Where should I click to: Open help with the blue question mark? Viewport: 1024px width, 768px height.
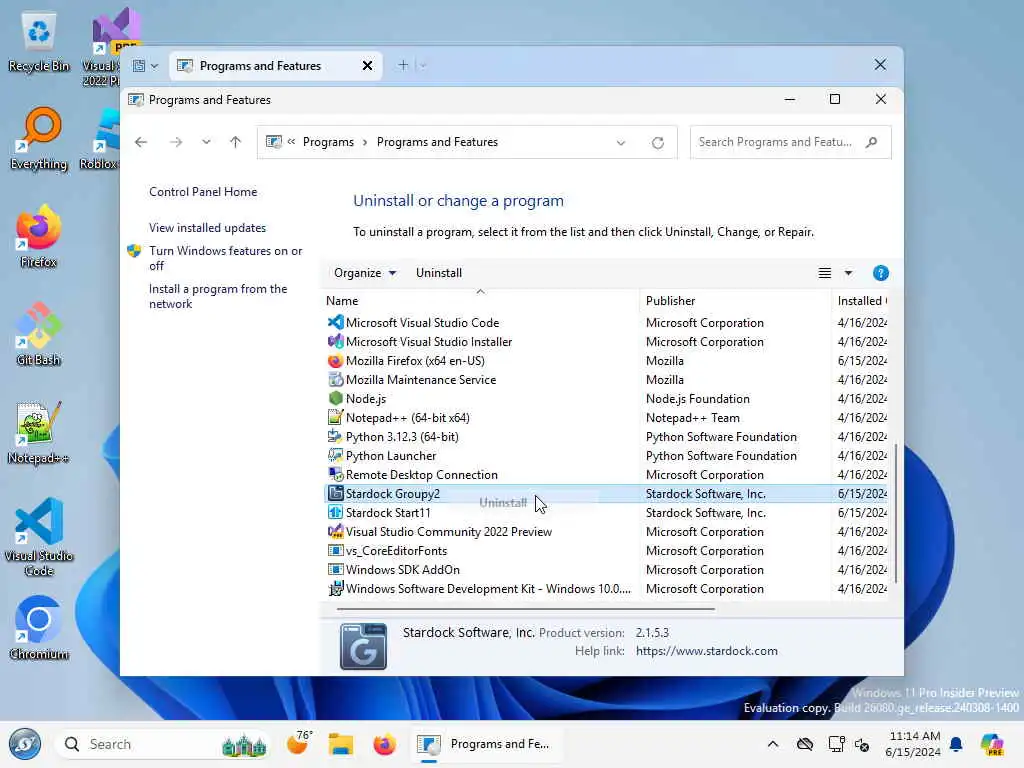tap(880, 273)
